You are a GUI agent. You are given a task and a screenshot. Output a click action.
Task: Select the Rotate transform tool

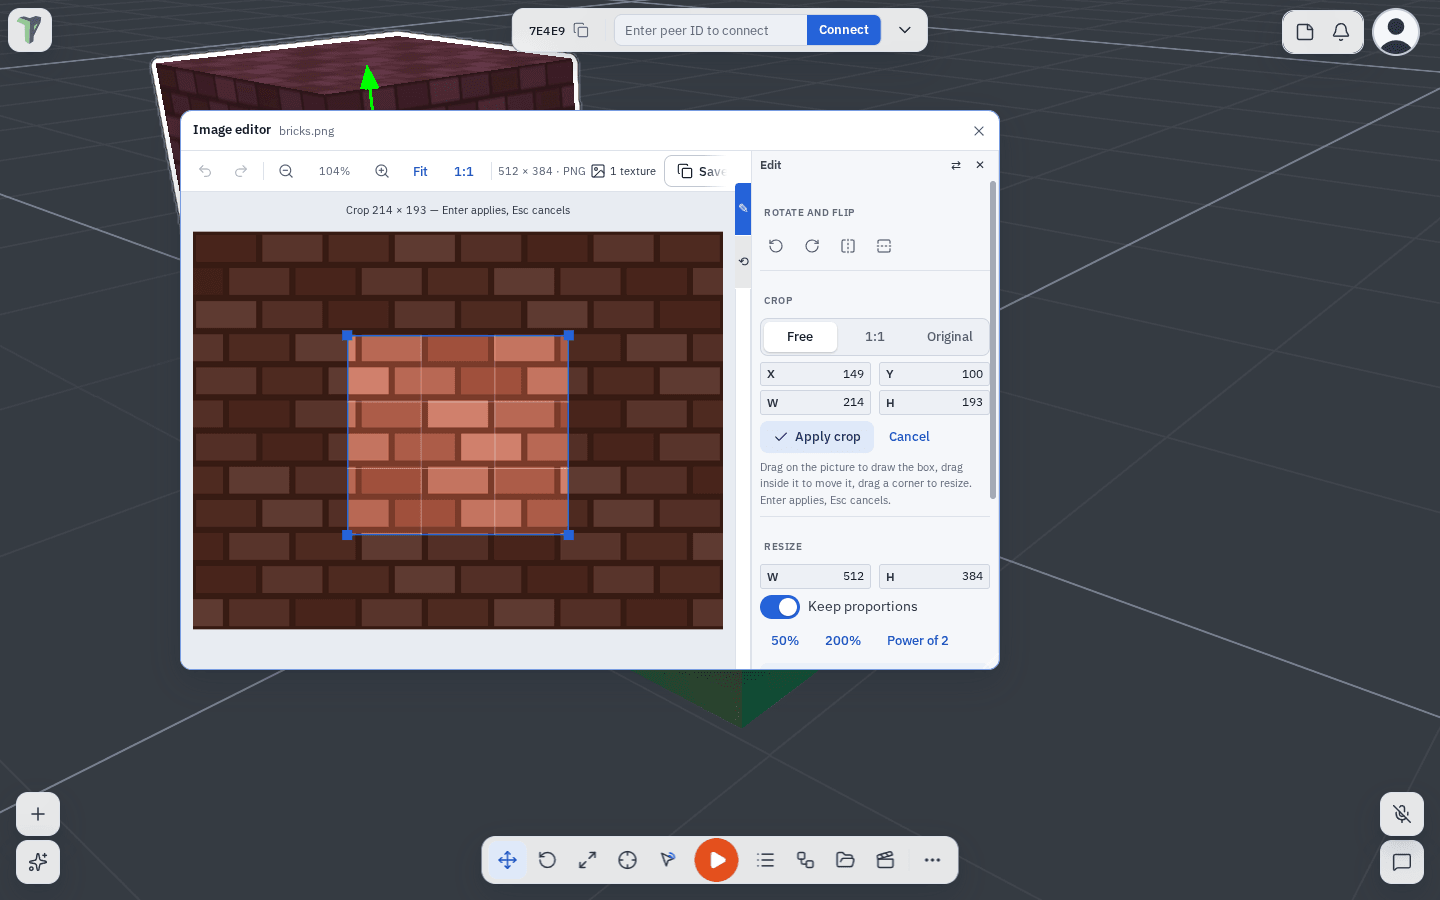pyautogui.click(x=547, y=860)
